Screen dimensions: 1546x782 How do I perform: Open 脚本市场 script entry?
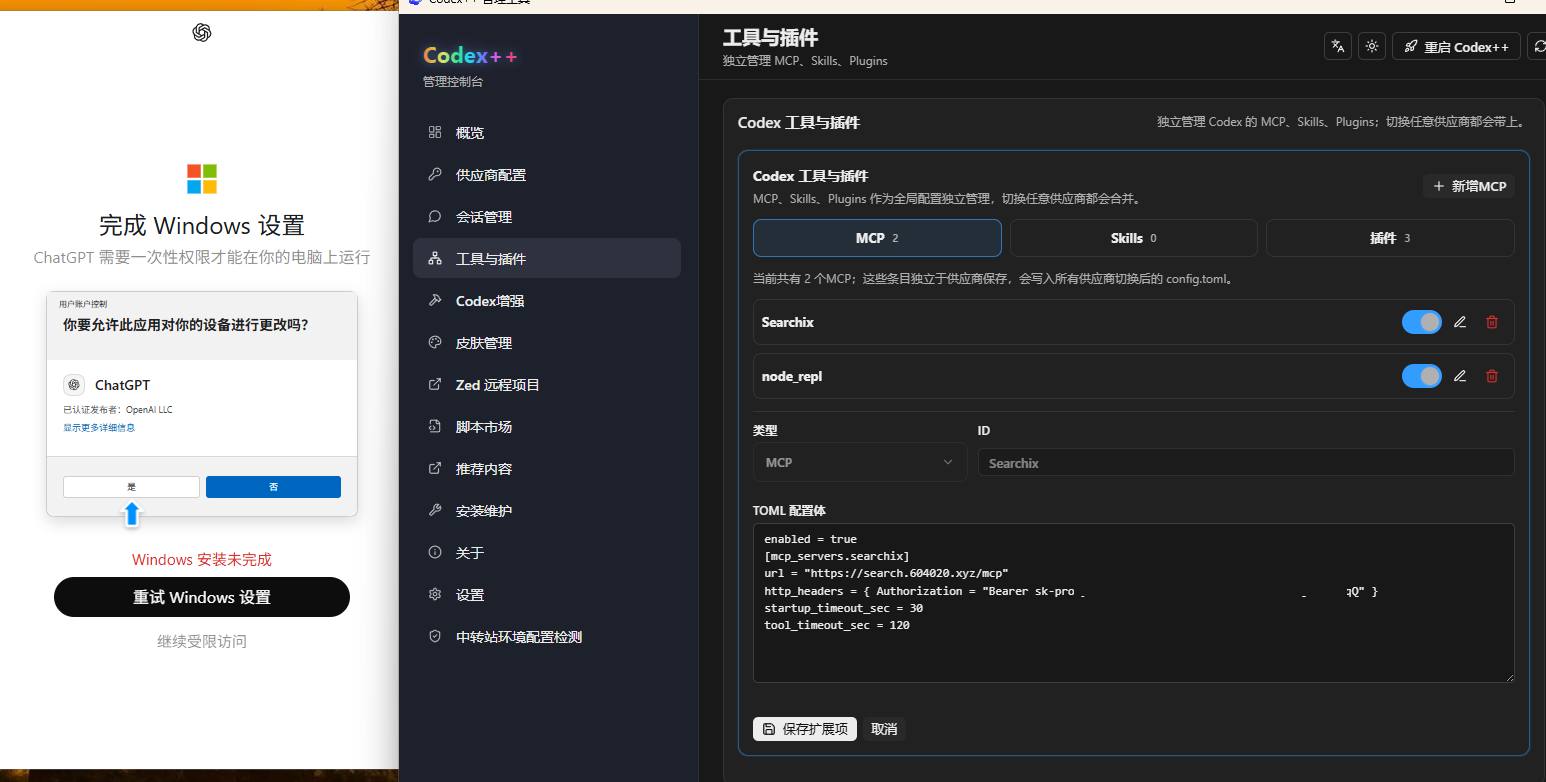(x=546, y=427)
